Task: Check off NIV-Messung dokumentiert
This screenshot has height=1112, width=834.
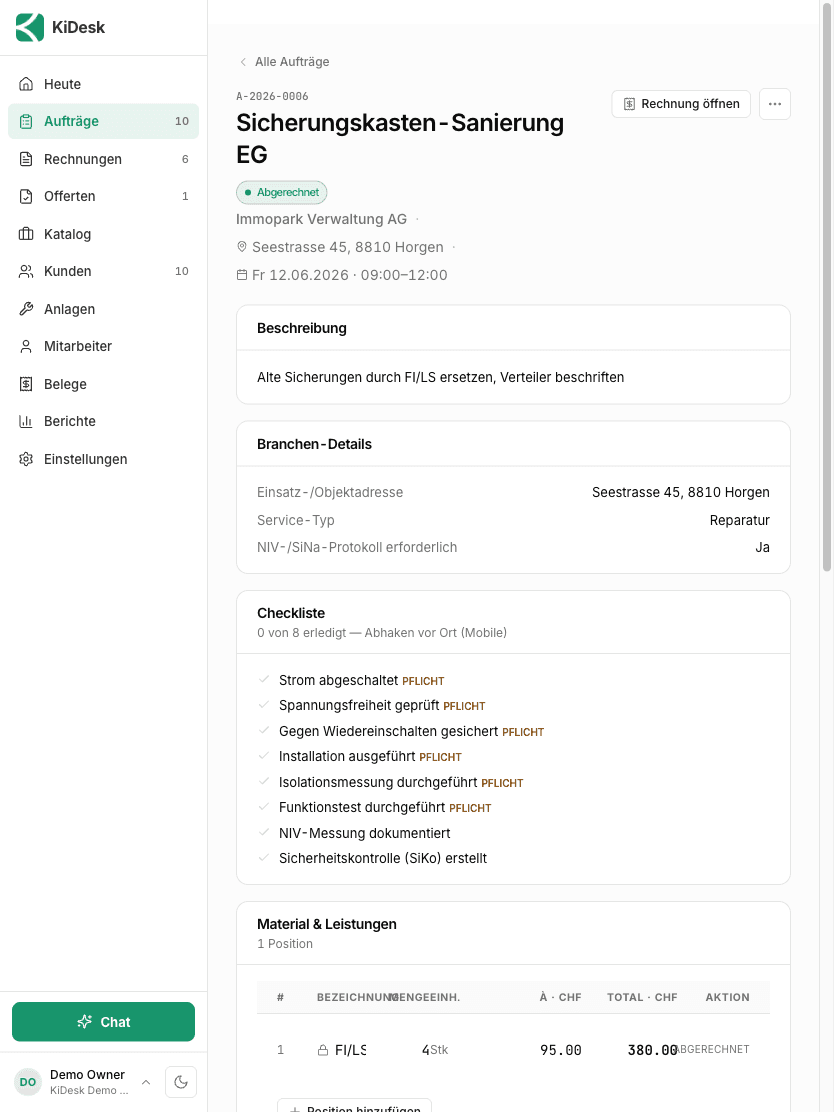Action: 264,833
